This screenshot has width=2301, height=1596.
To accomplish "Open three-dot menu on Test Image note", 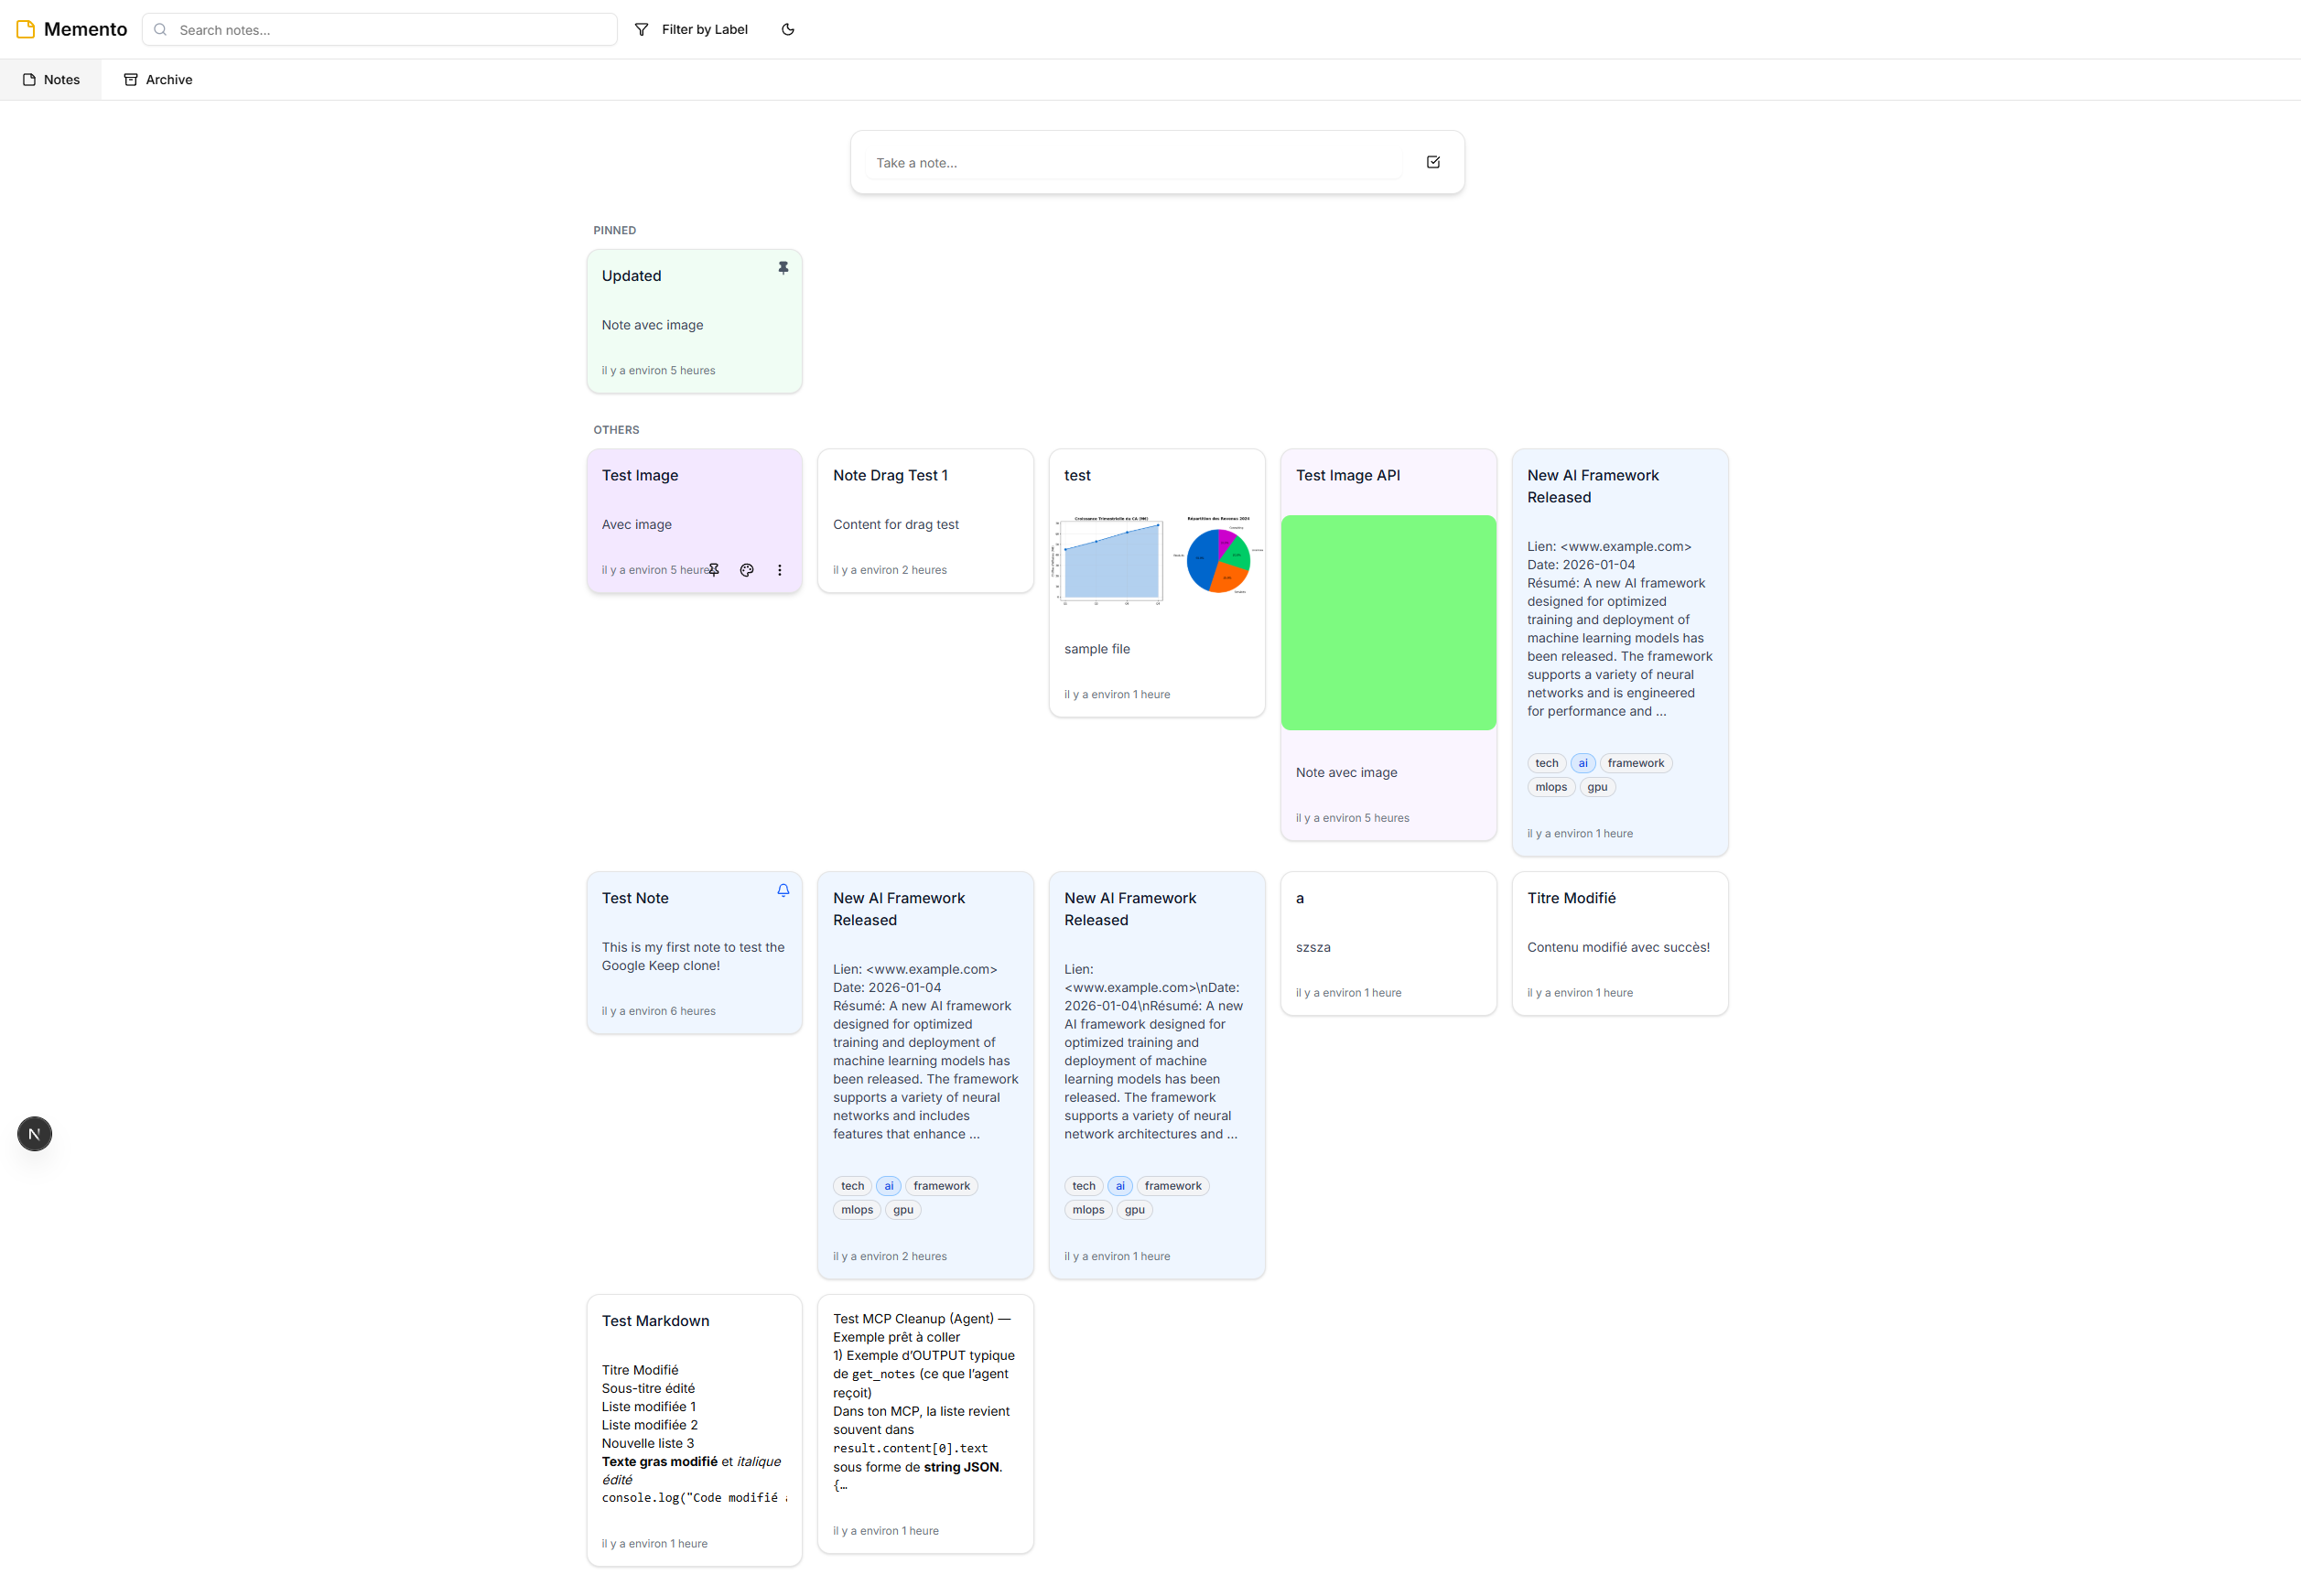I will coord(779,570).
